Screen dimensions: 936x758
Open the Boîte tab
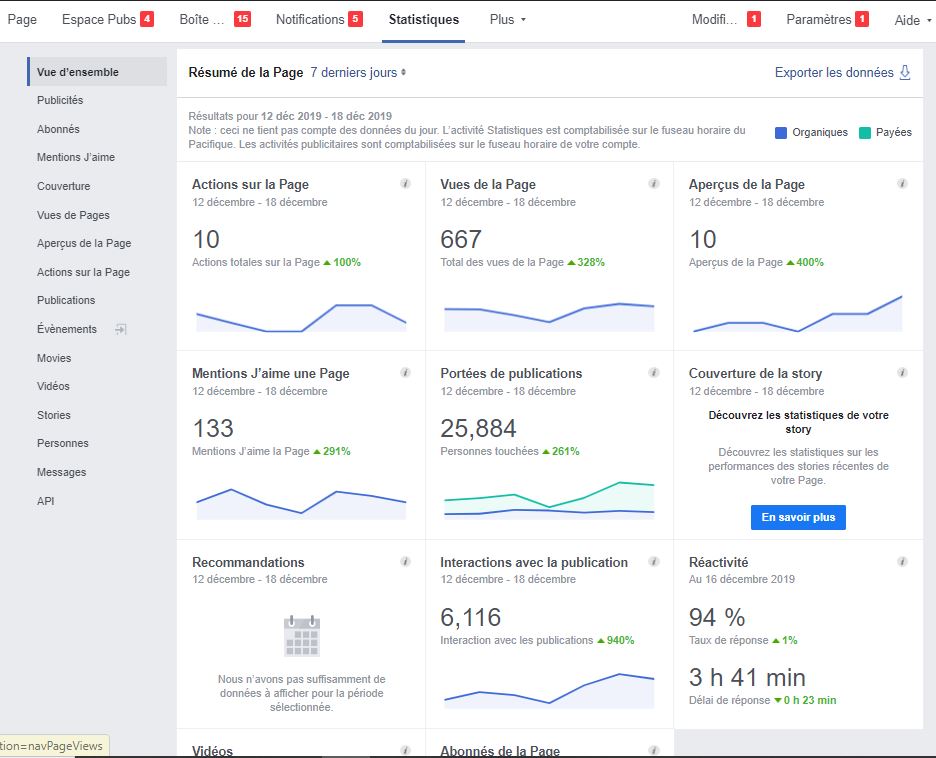coord(202,19)
